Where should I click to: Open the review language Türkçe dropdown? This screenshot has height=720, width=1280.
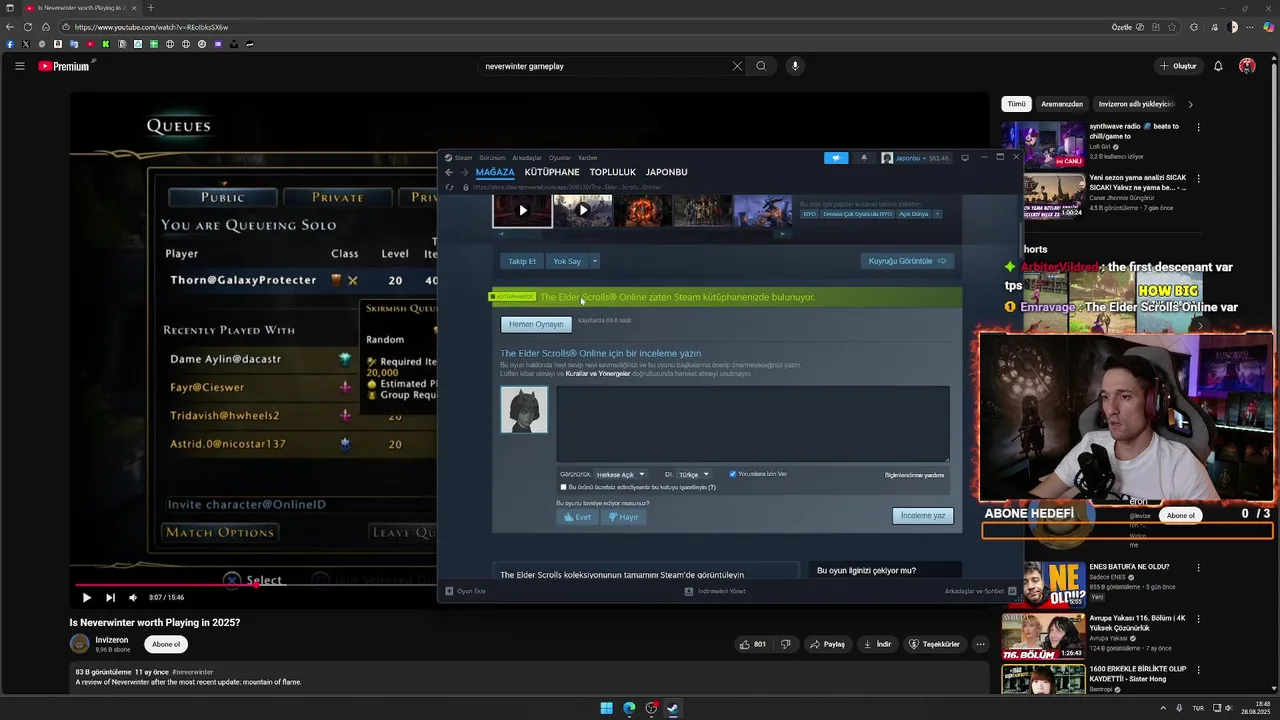point(693,475)
